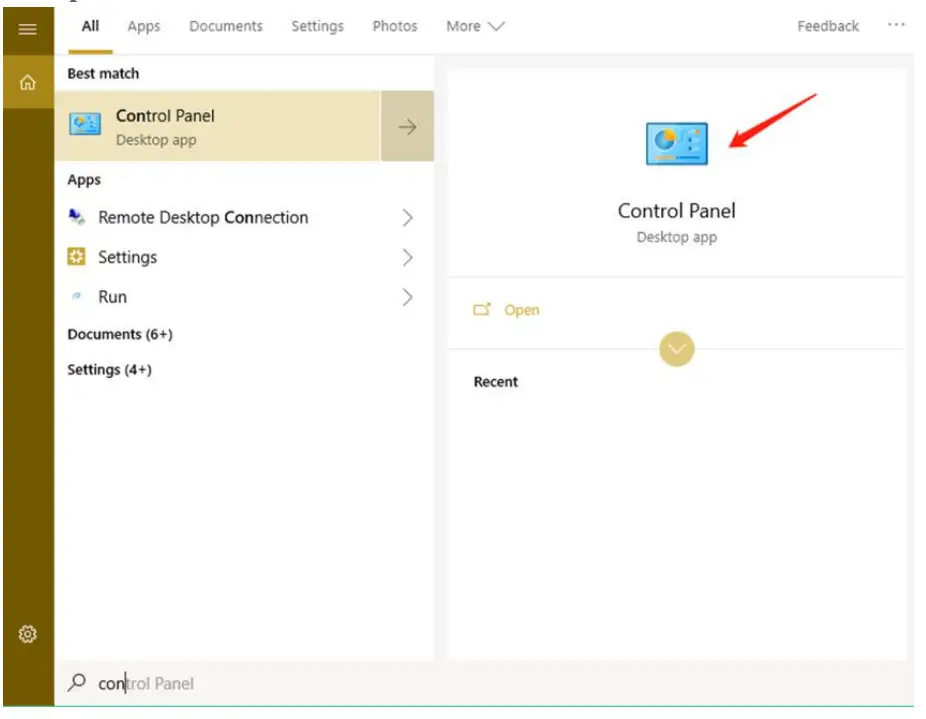The image size is (926, 719).
Task: Click Open in the preview pane
Action: [521, 310]
